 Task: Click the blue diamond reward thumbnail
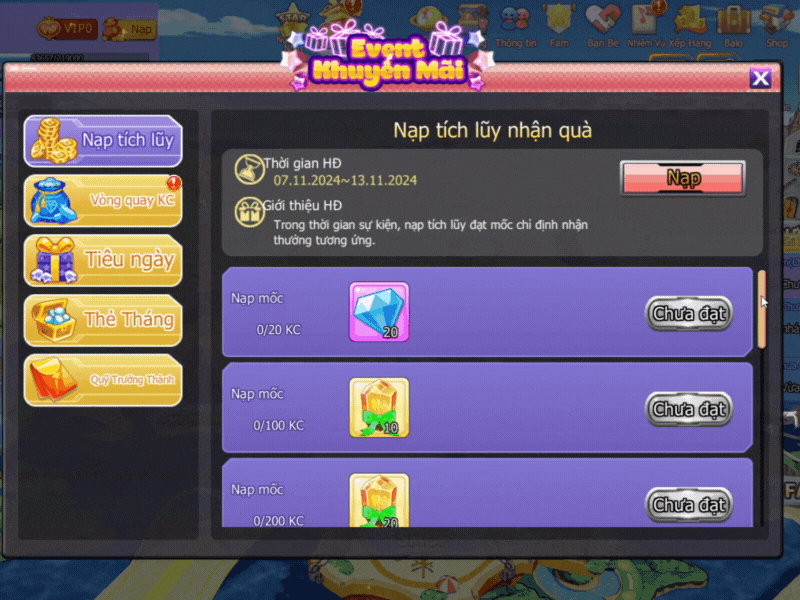coord(379,311)
